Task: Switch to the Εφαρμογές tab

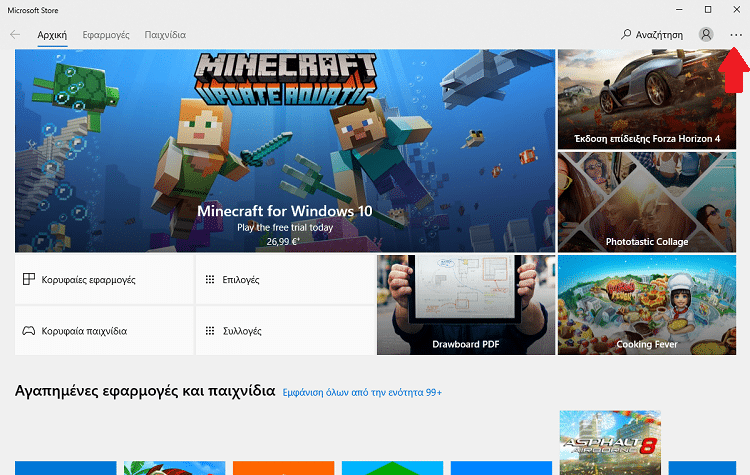Action: pos(106,35)
